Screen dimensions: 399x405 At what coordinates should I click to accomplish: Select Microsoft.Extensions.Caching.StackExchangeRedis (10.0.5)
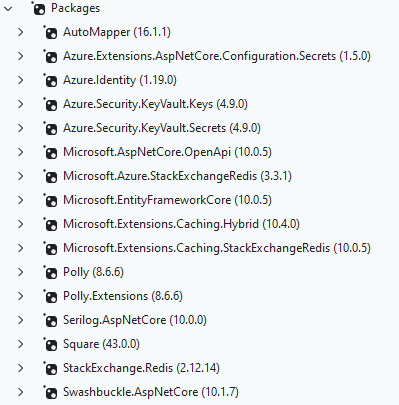click(x=217, y=248)
